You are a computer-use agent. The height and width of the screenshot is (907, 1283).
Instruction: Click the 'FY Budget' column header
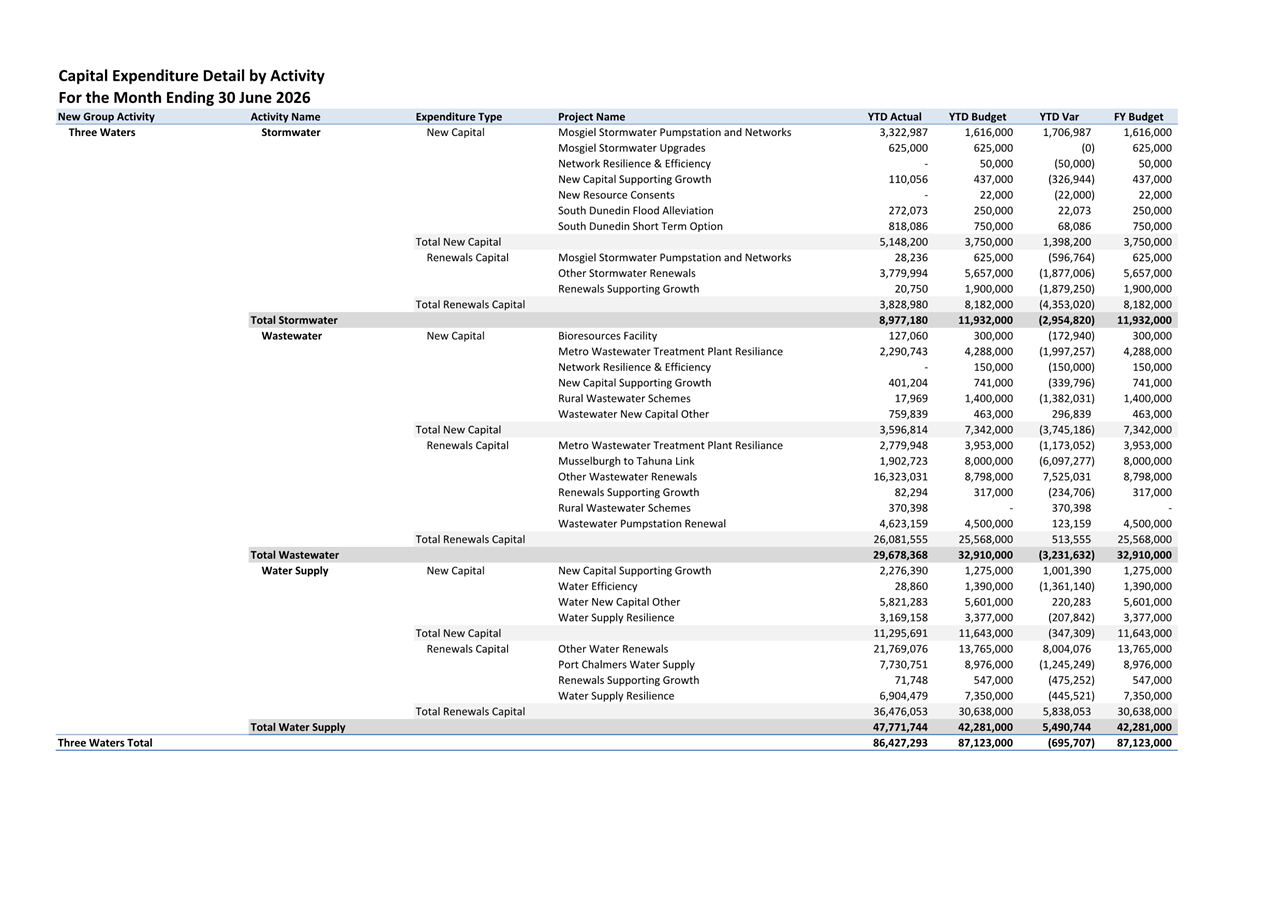[1138, 117]
